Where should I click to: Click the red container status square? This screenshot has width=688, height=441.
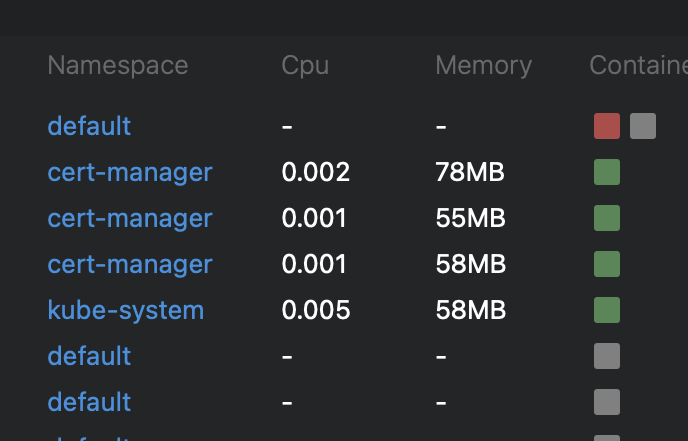coord(606,126)
